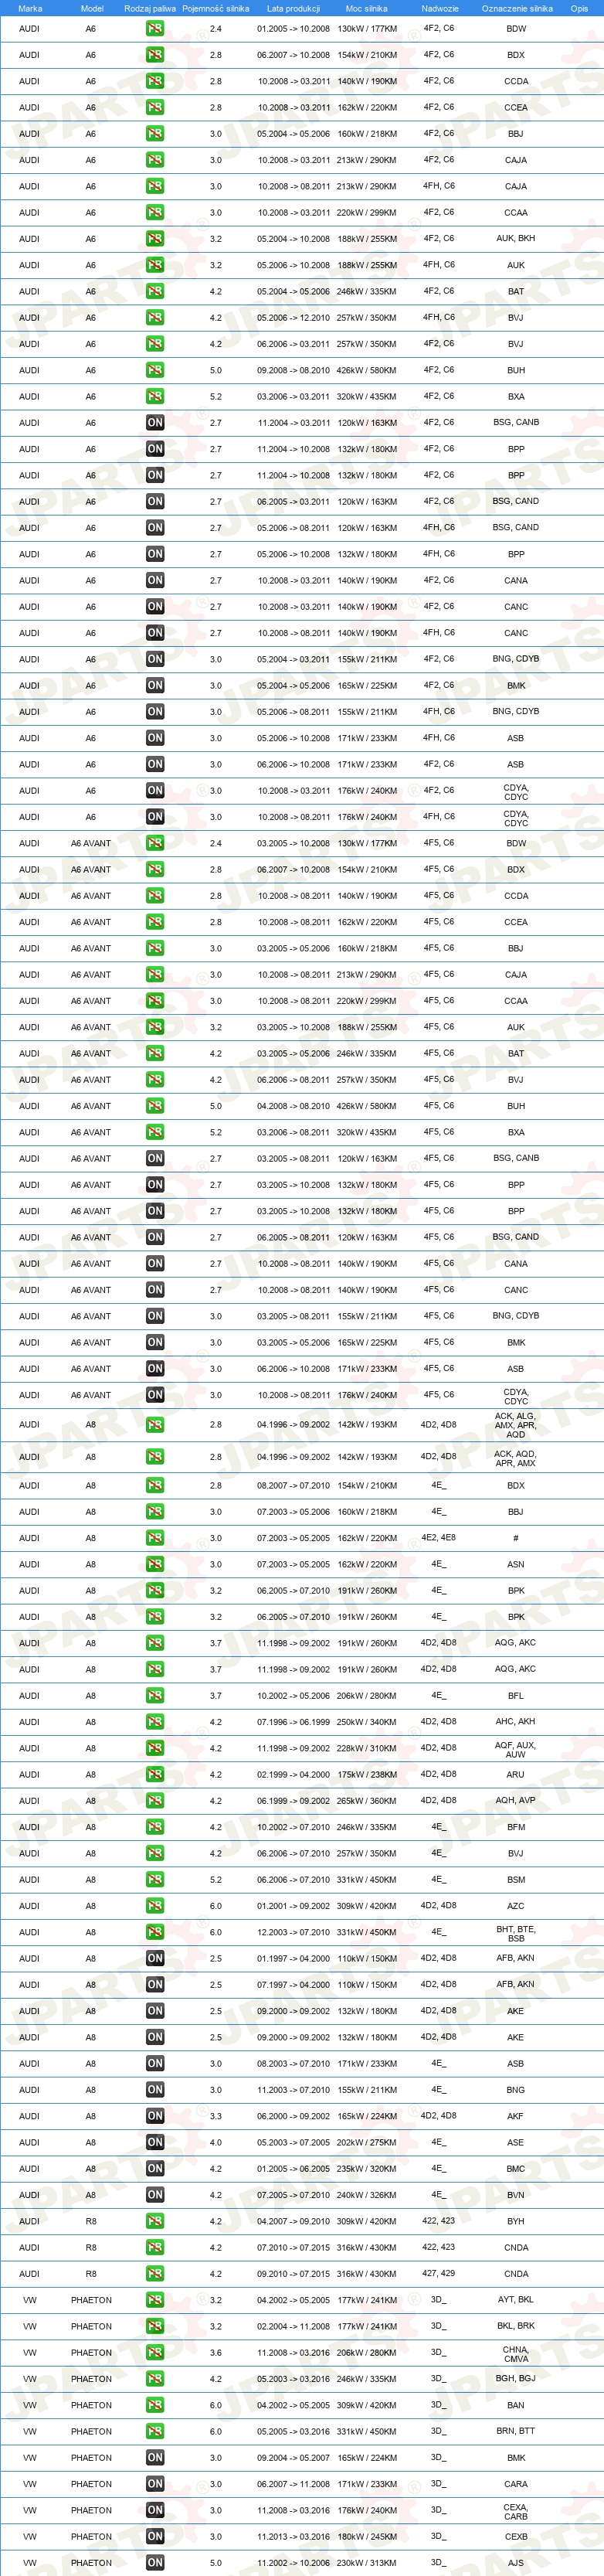Click petrol icon in Phaeton BAN 6.0 row

pyautogui.click(x=155, y=2405)
